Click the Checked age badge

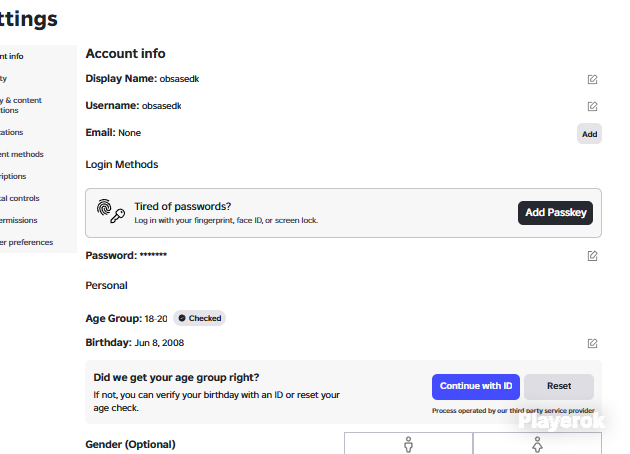pos(200,318)
